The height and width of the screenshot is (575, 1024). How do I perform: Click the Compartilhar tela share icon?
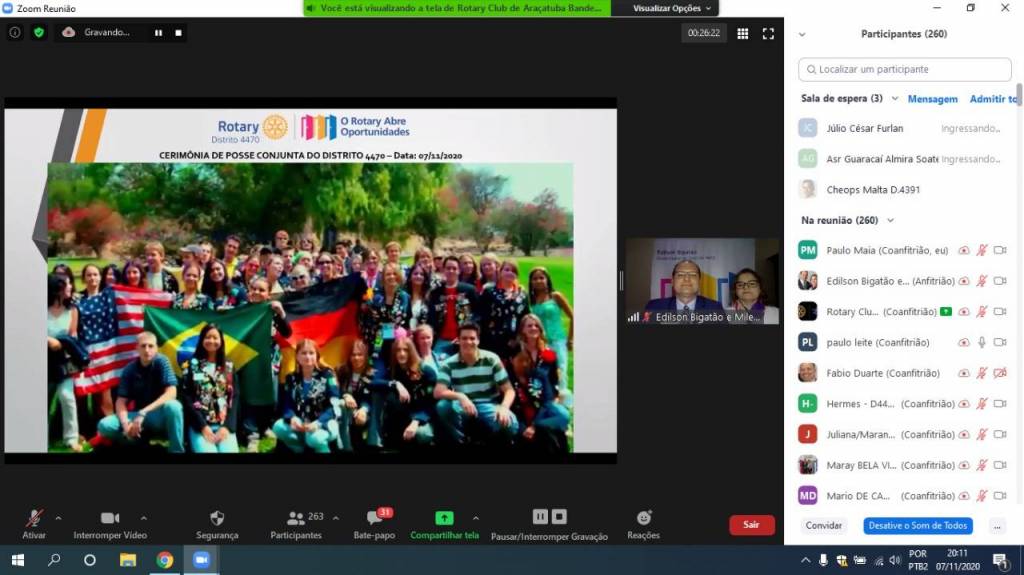click(444, 518)
